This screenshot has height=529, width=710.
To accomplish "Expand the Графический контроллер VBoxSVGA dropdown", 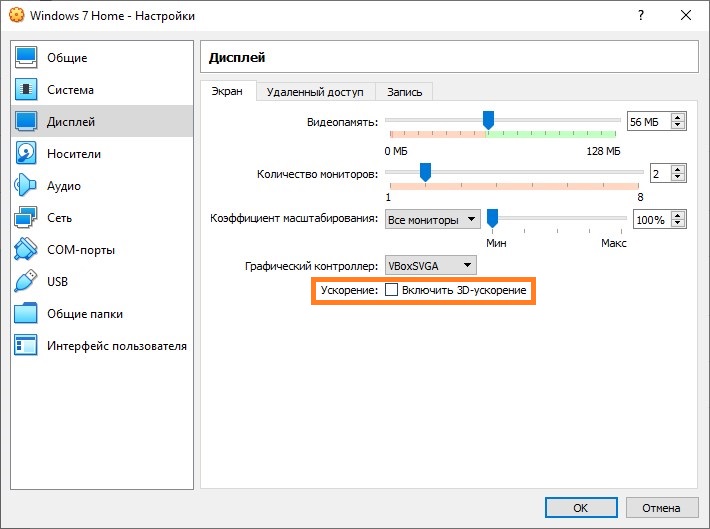I will pyautogui.click(x=431, y=266).
